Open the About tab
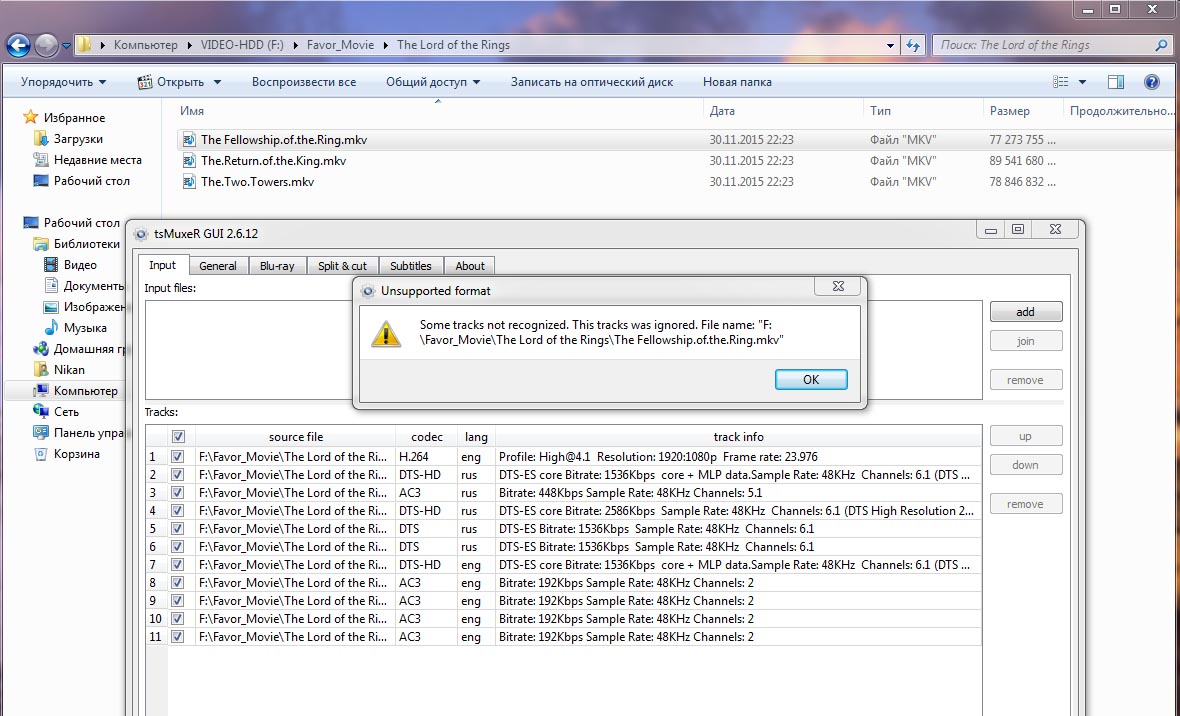This screenshot has height=716, width=1180. tap(470, 266)
